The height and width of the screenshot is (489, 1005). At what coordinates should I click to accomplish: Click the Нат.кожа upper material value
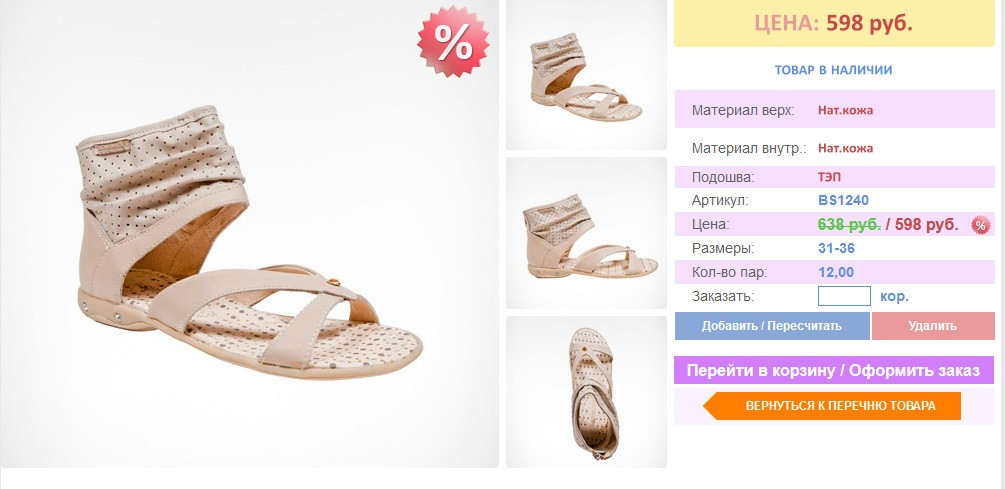[845, 110]
